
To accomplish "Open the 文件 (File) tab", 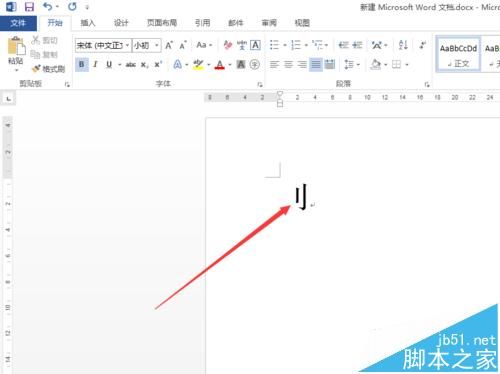I will pos(18,23).
